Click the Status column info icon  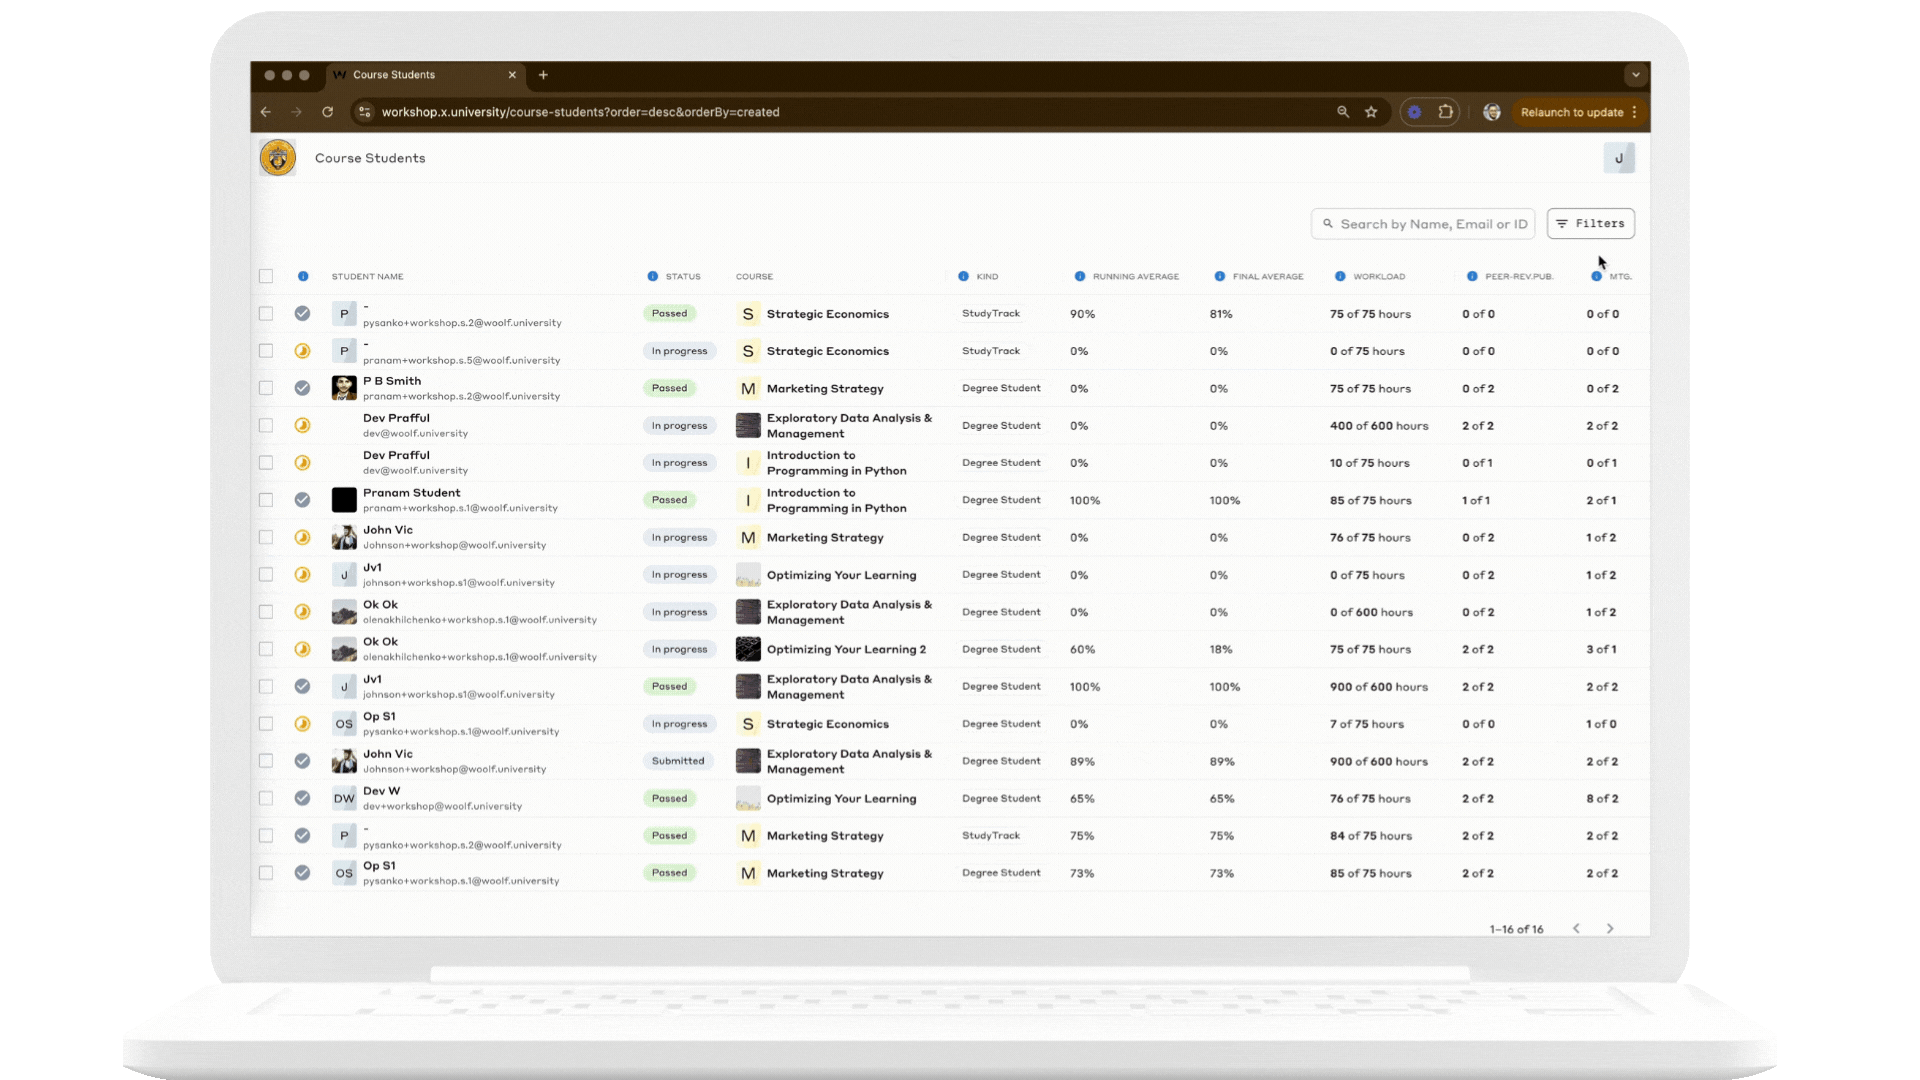pyautogui.click(x=652, y=276)
